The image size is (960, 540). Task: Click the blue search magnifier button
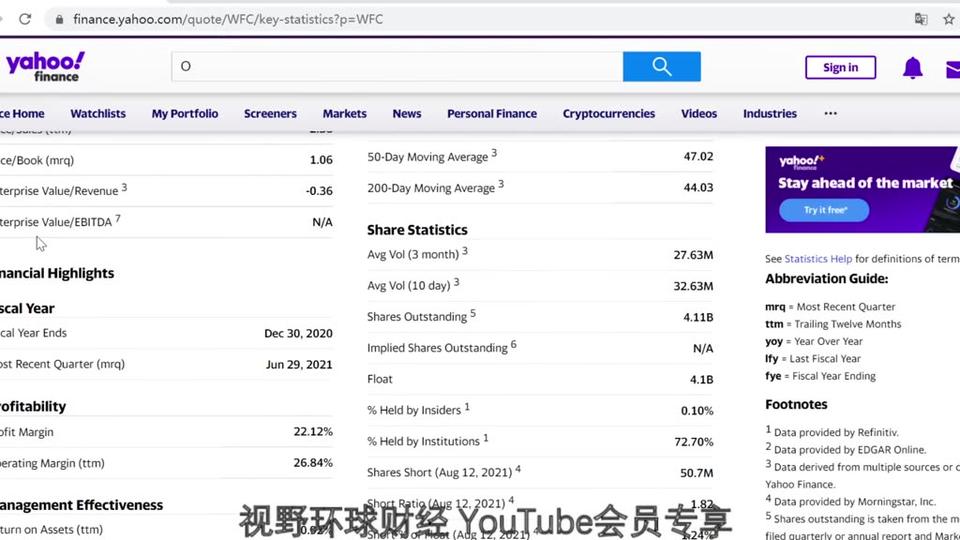point(662,66)
